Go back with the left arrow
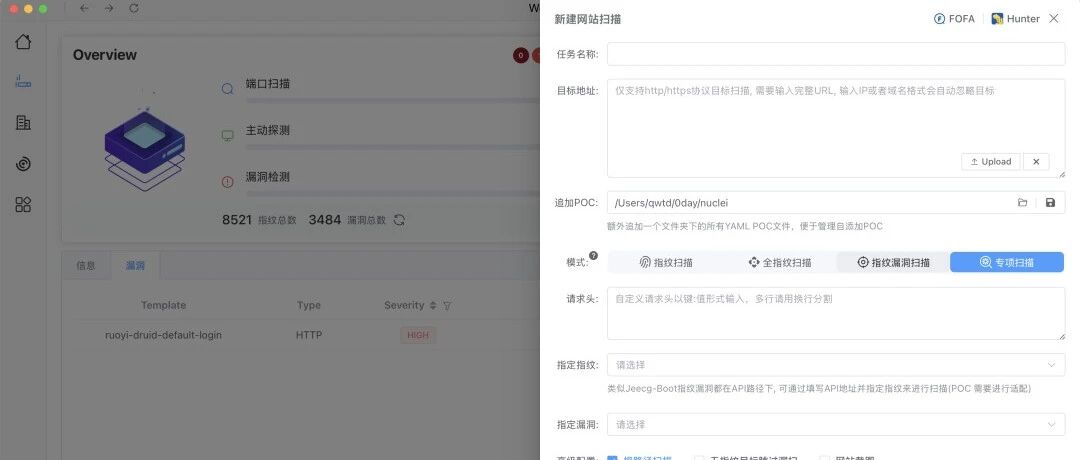1080x460 pixels. click(x=84, y=8)
